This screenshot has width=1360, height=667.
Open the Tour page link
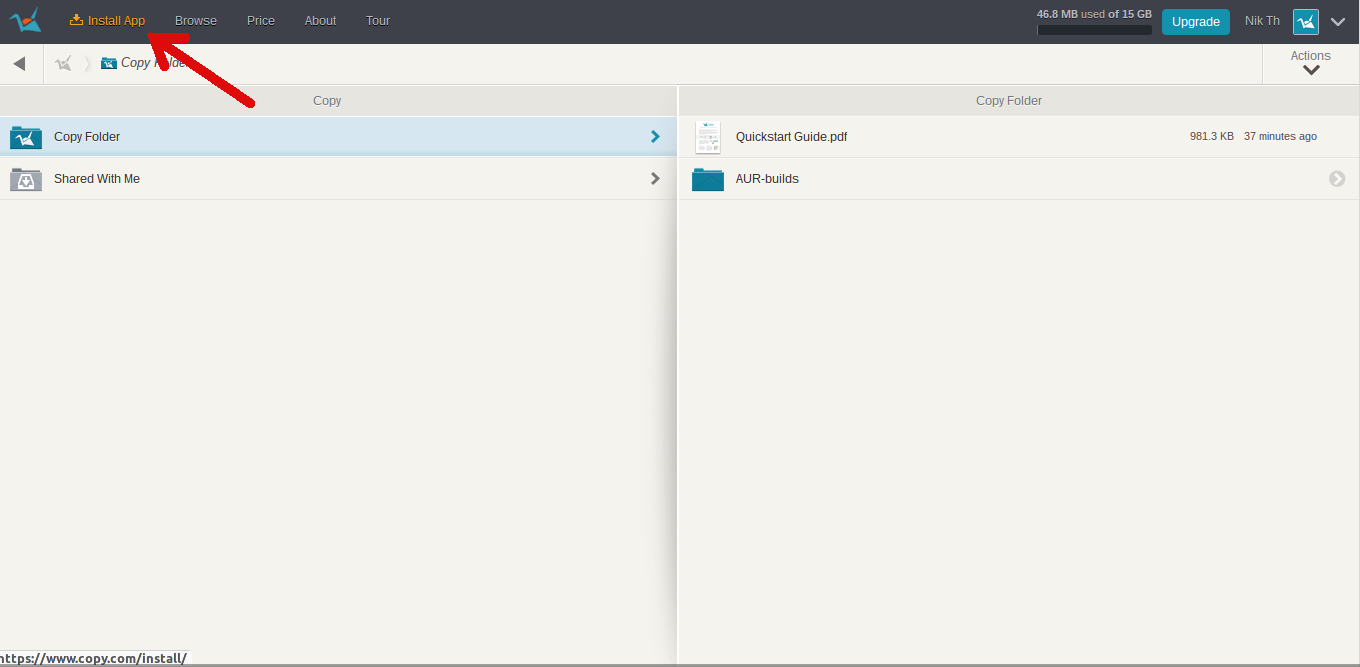(x=378, y=21)
